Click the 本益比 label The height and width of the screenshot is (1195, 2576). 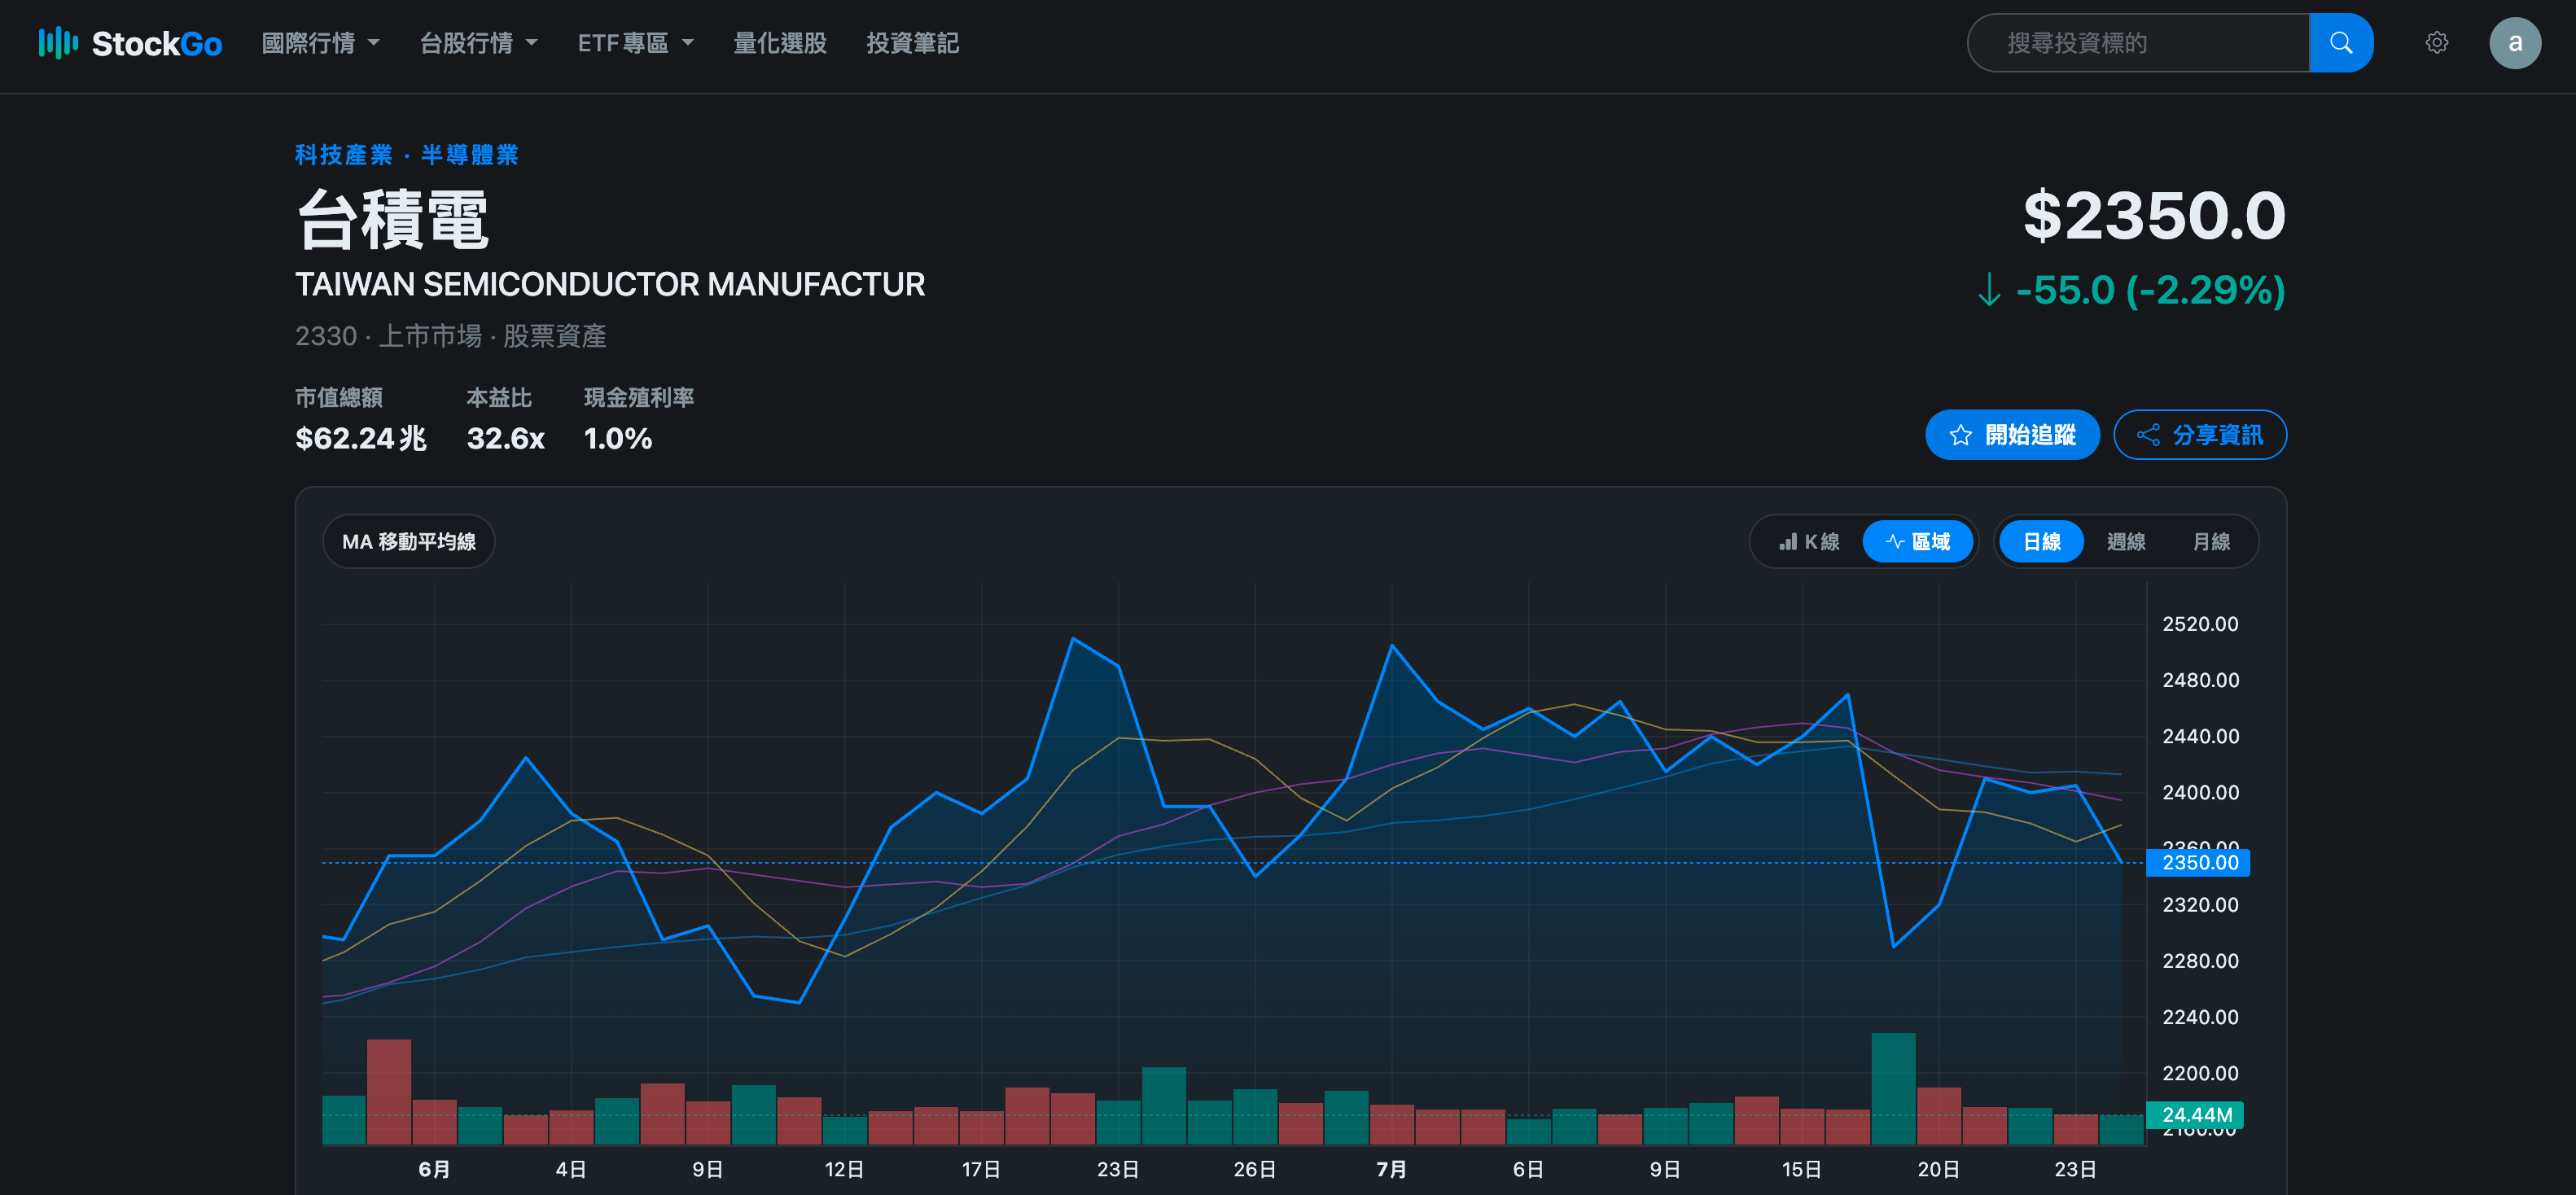point(499,398)
